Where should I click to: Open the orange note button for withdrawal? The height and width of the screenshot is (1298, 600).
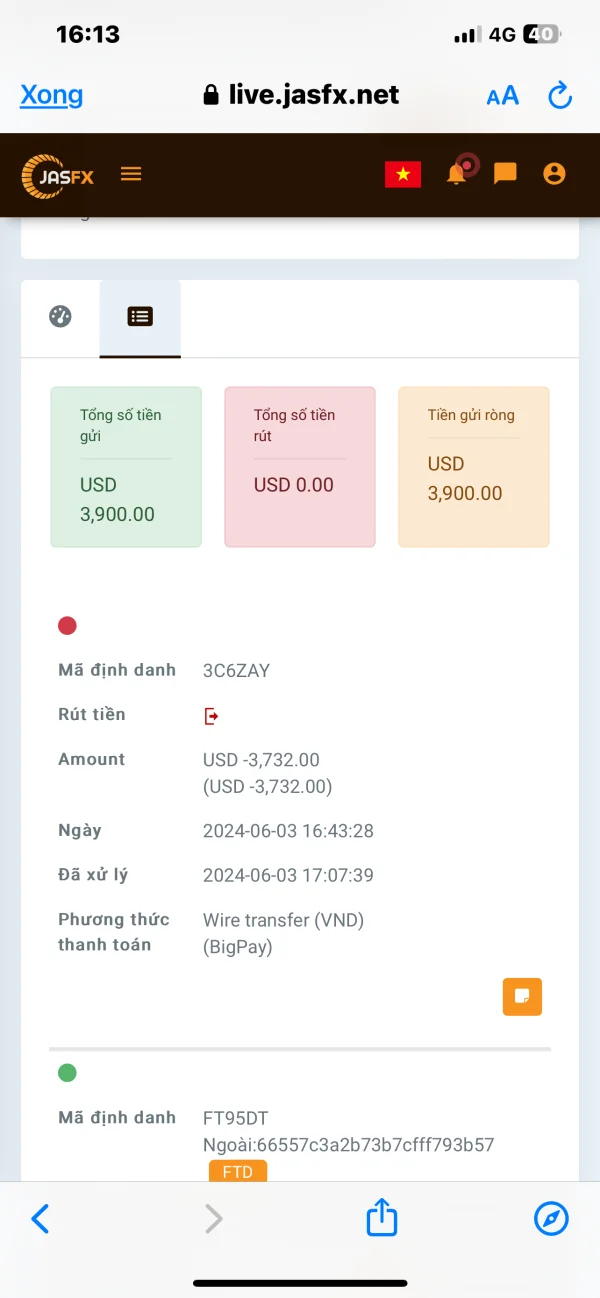tap(521, 996)
